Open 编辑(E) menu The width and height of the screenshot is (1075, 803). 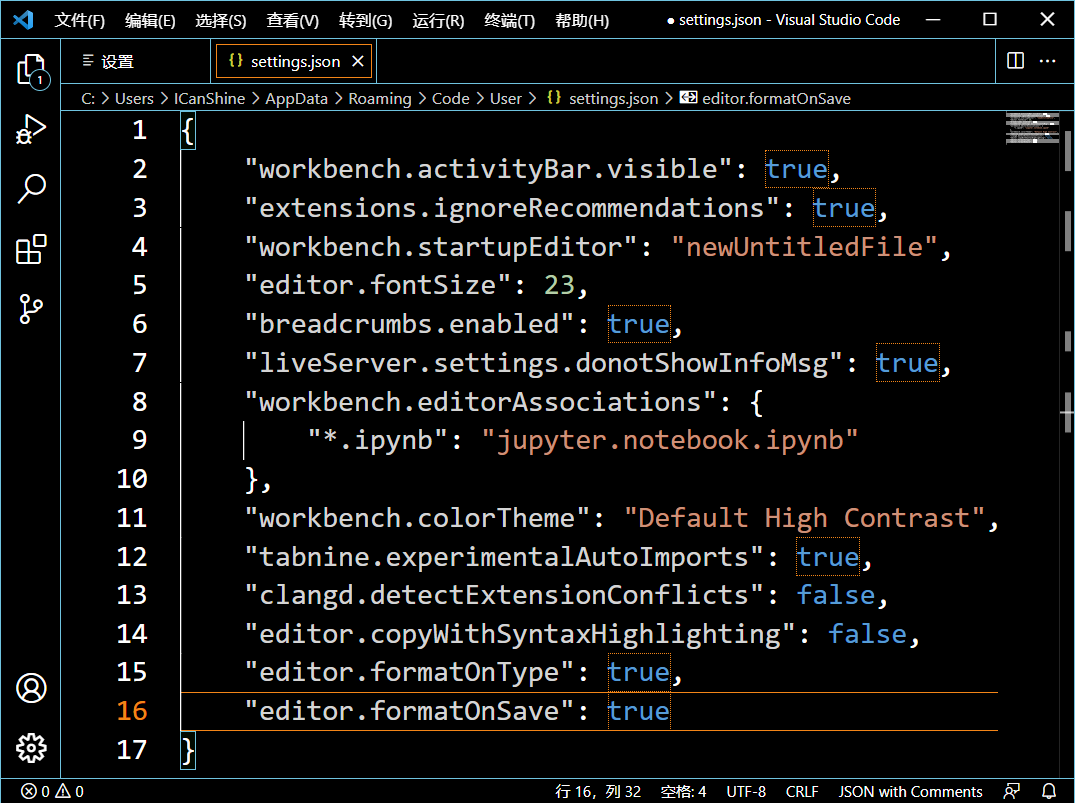(150, 21)
